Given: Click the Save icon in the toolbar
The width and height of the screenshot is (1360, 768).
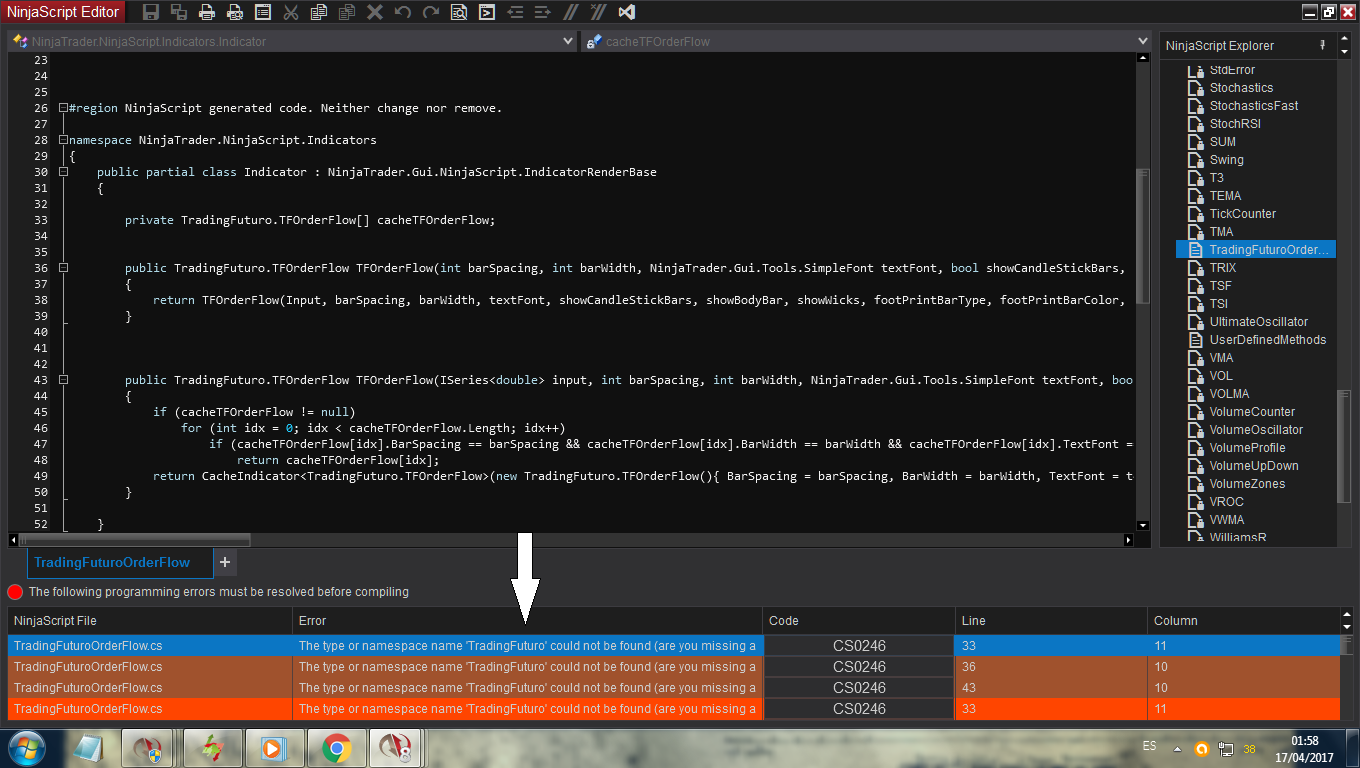Looking at the screenshot, I should 151,12.
